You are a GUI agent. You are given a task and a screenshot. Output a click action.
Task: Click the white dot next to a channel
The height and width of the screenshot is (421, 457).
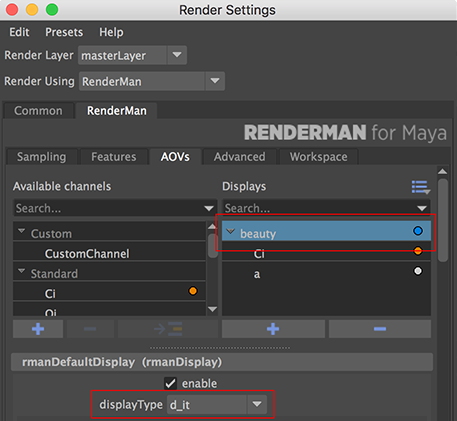click(418, 271)
